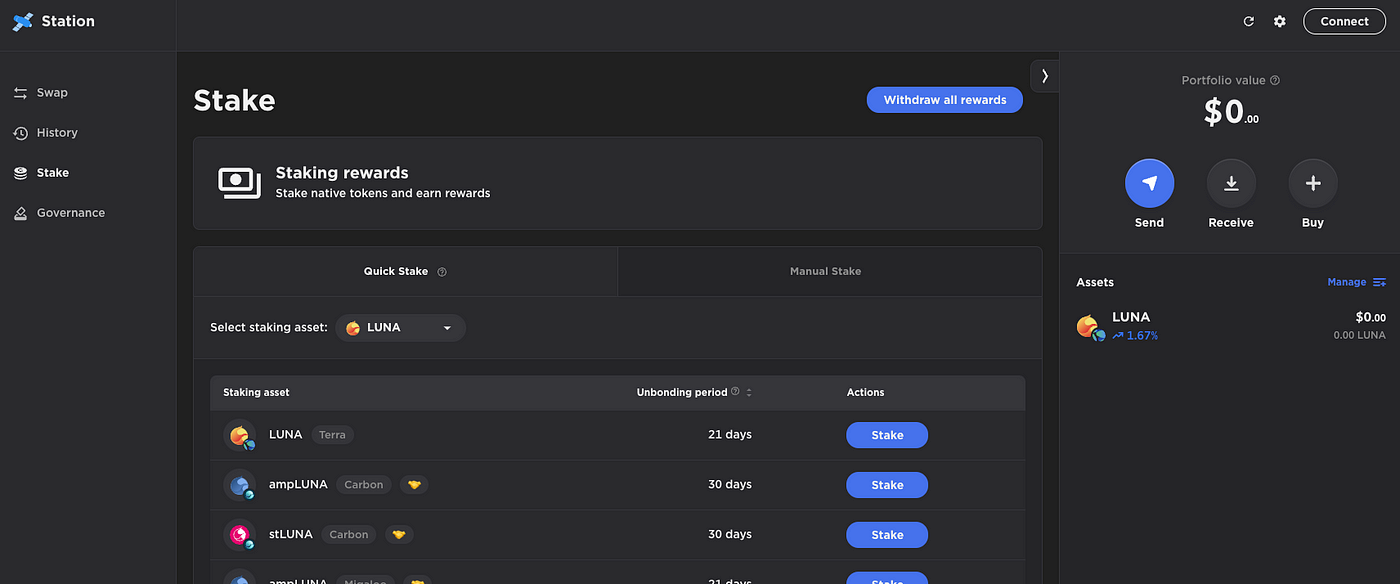
Task: Click 21 days for LUNA row
Action: pos(729,435)
